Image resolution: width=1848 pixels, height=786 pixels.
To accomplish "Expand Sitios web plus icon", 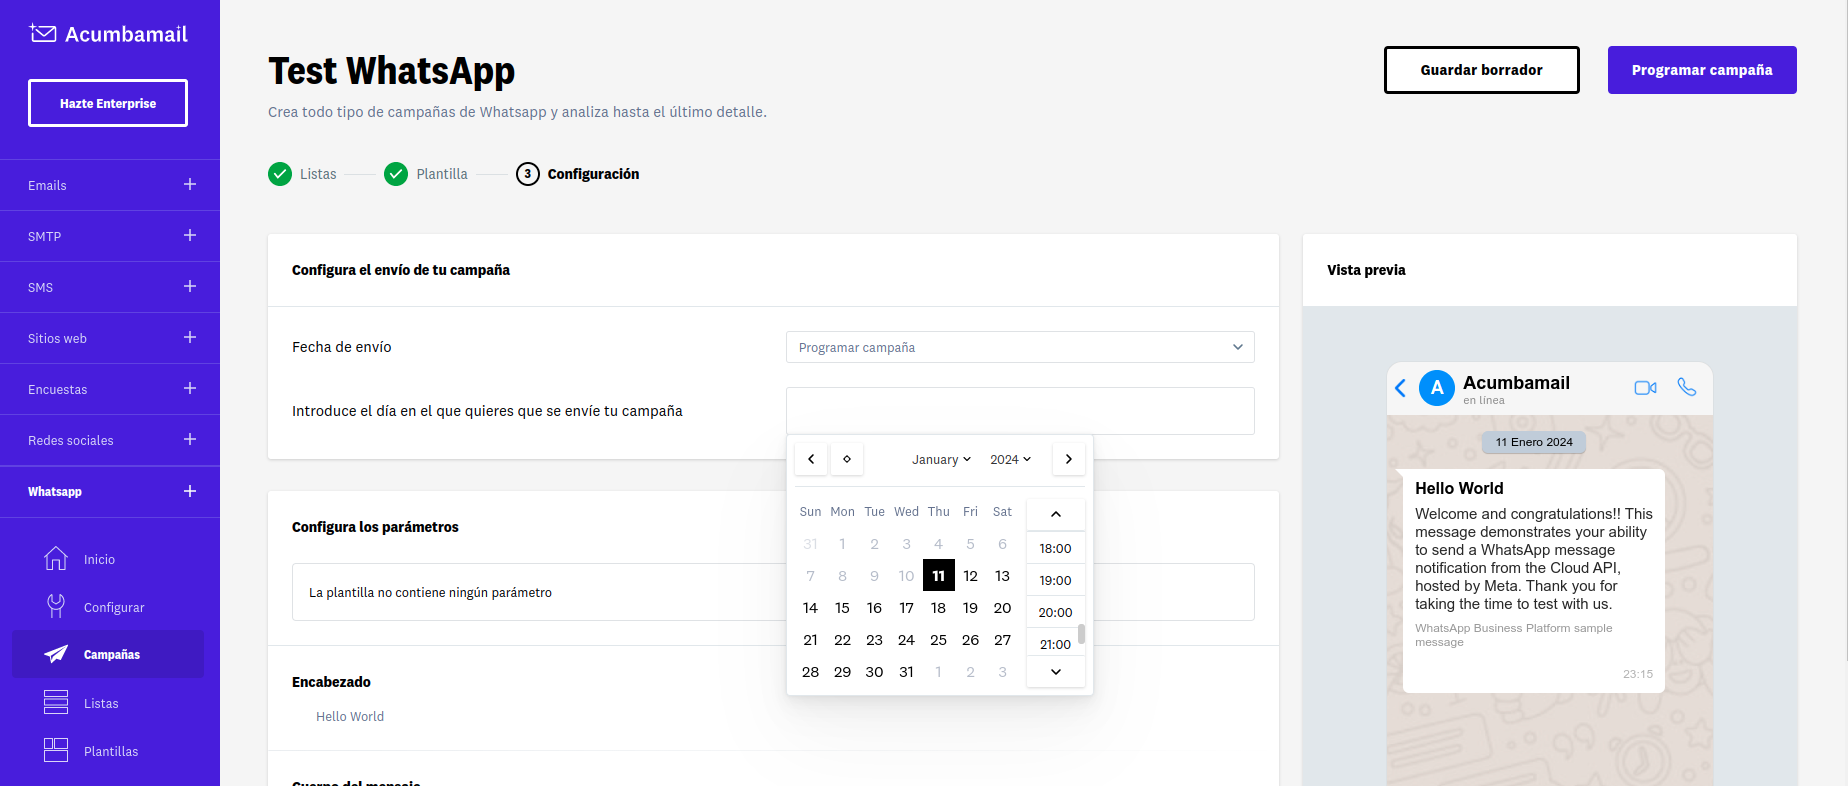I will (190, 337).
